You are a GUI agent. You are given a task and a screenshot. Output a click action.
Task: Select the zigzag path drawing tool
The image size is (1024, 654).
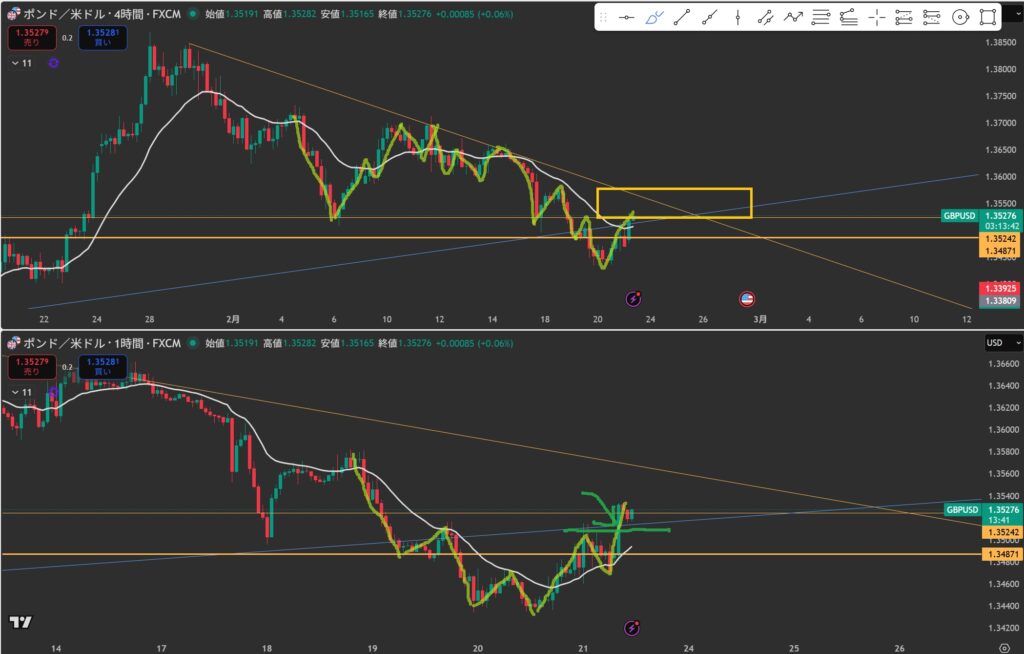tap(793, 17)
